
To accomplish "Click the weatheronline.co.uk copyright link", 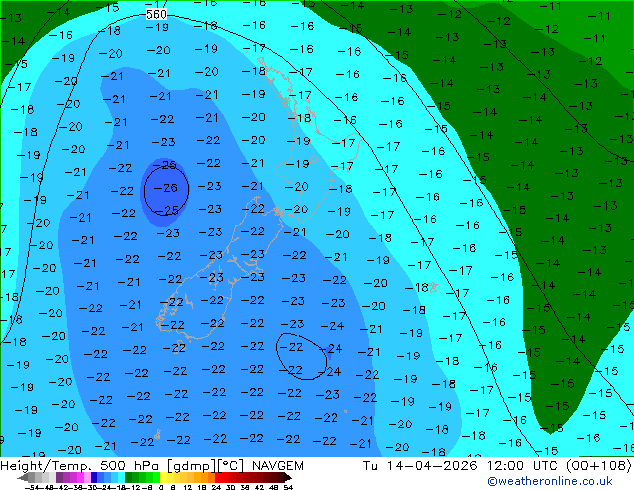I will coord(550,481).
